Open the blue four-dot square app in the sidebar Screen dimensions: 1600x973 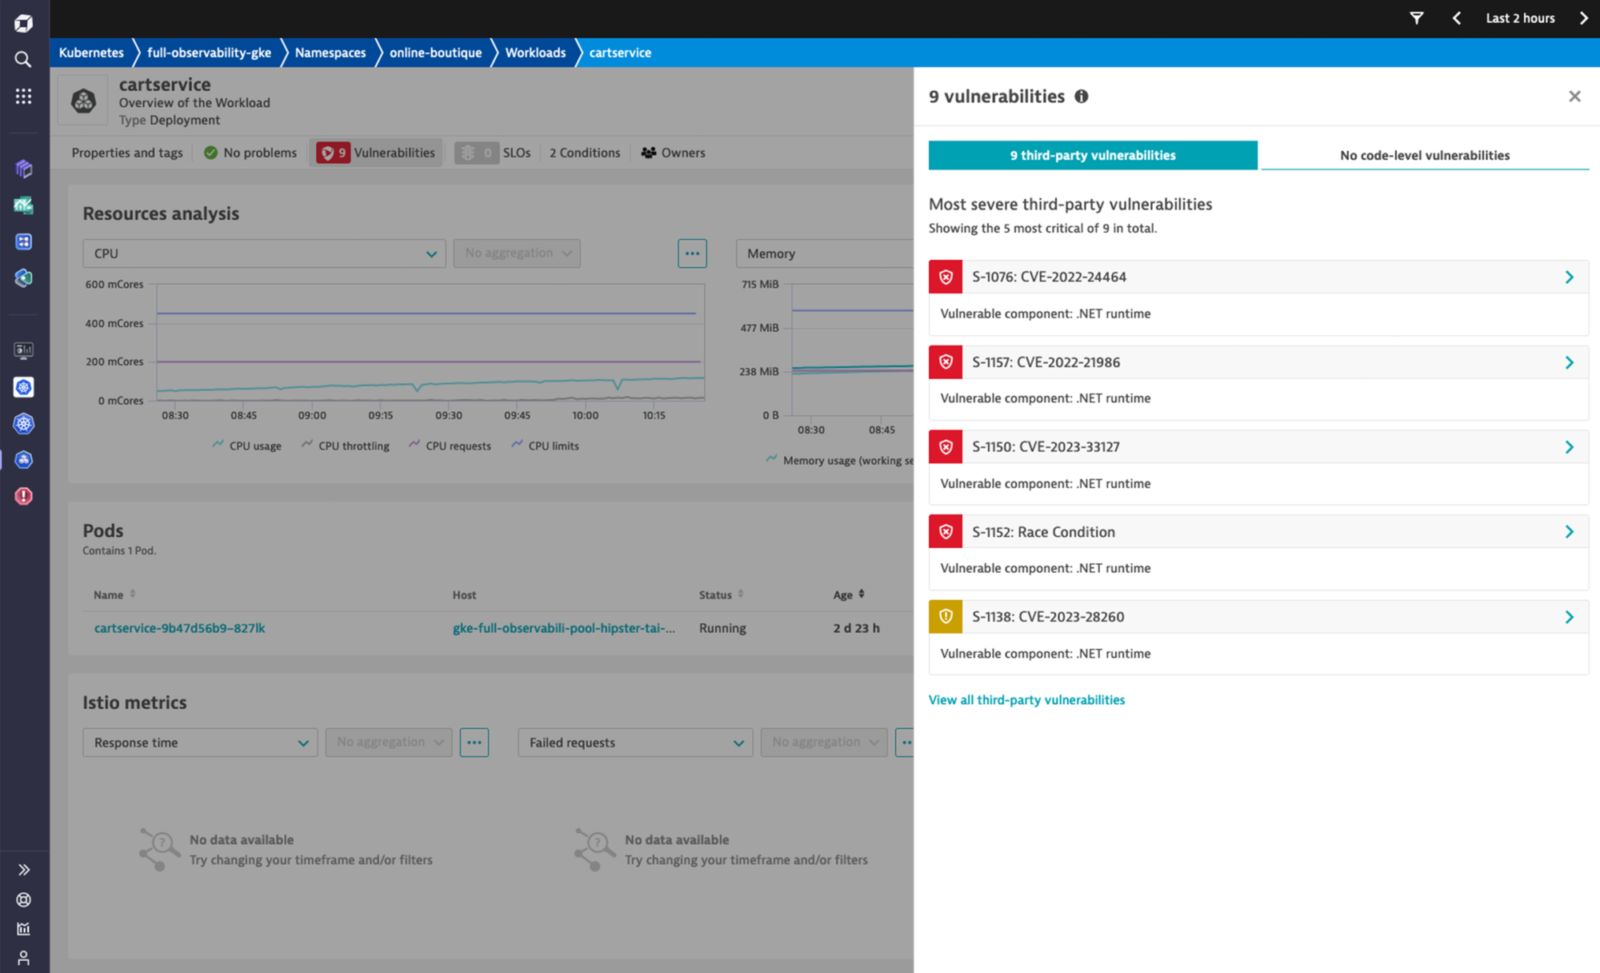pos(23,241)
